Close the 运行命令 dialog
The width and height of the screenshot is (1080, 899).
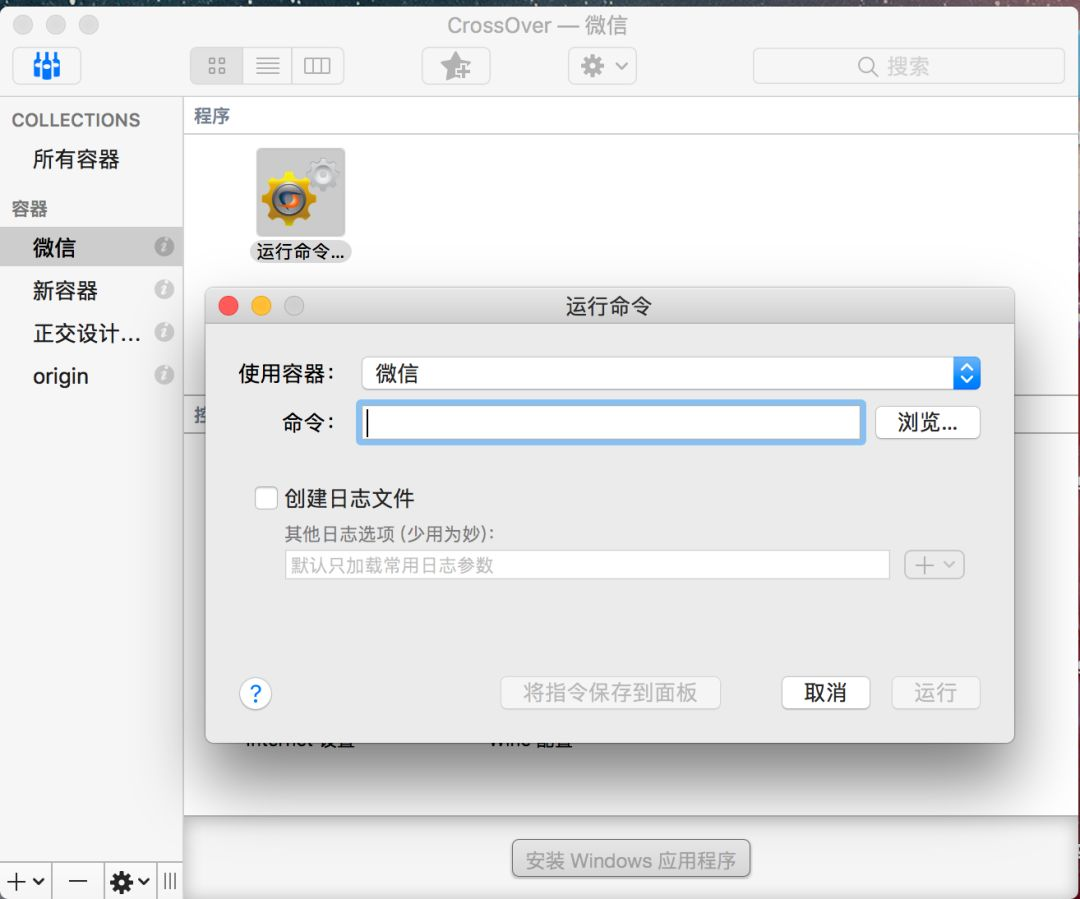pos(229,306)
